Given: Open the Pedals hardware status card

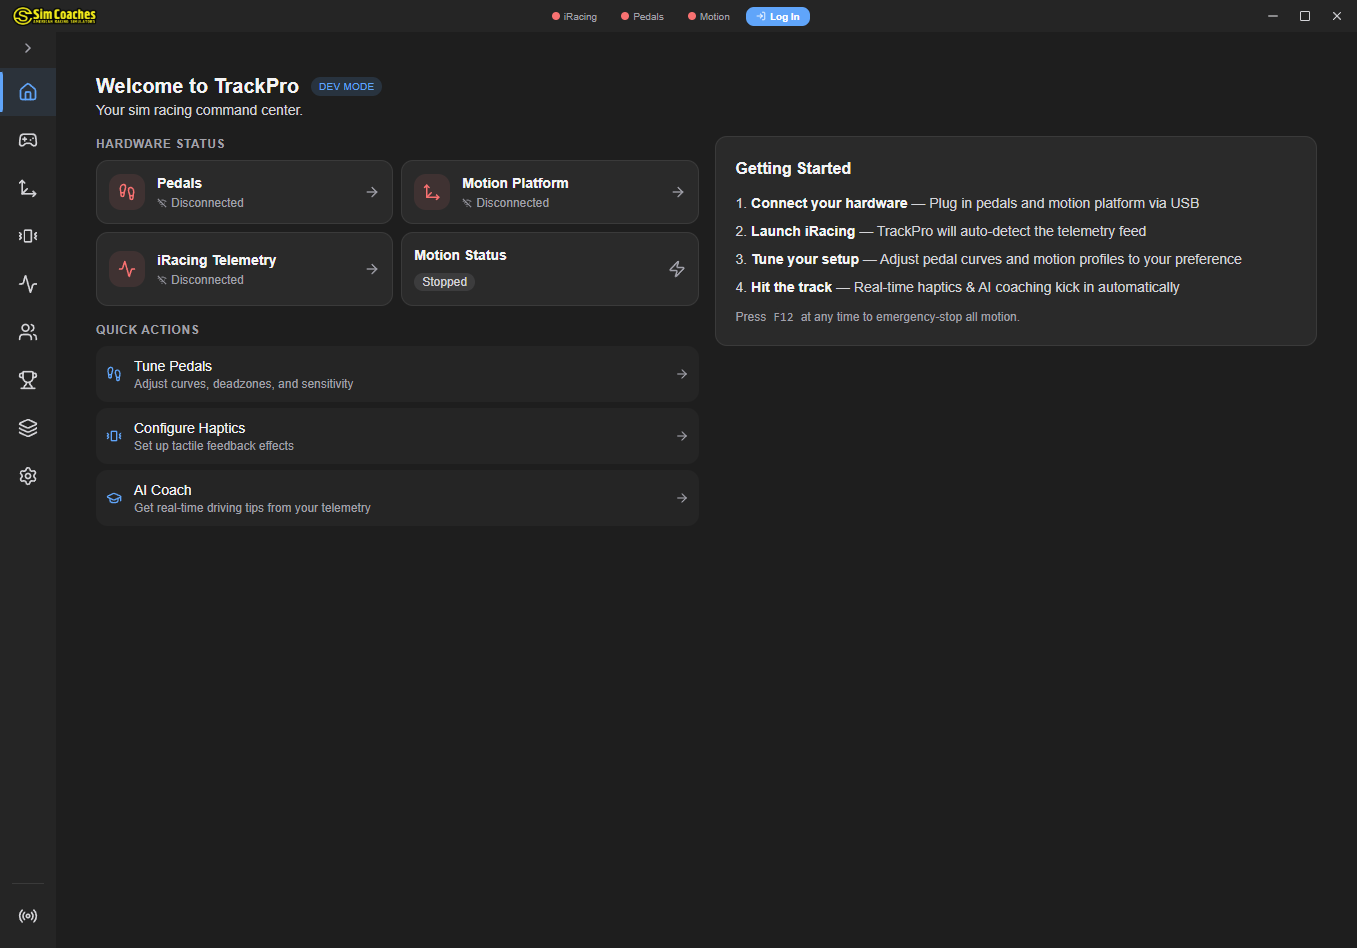Looking at the screenshot, I should [244, 192].
